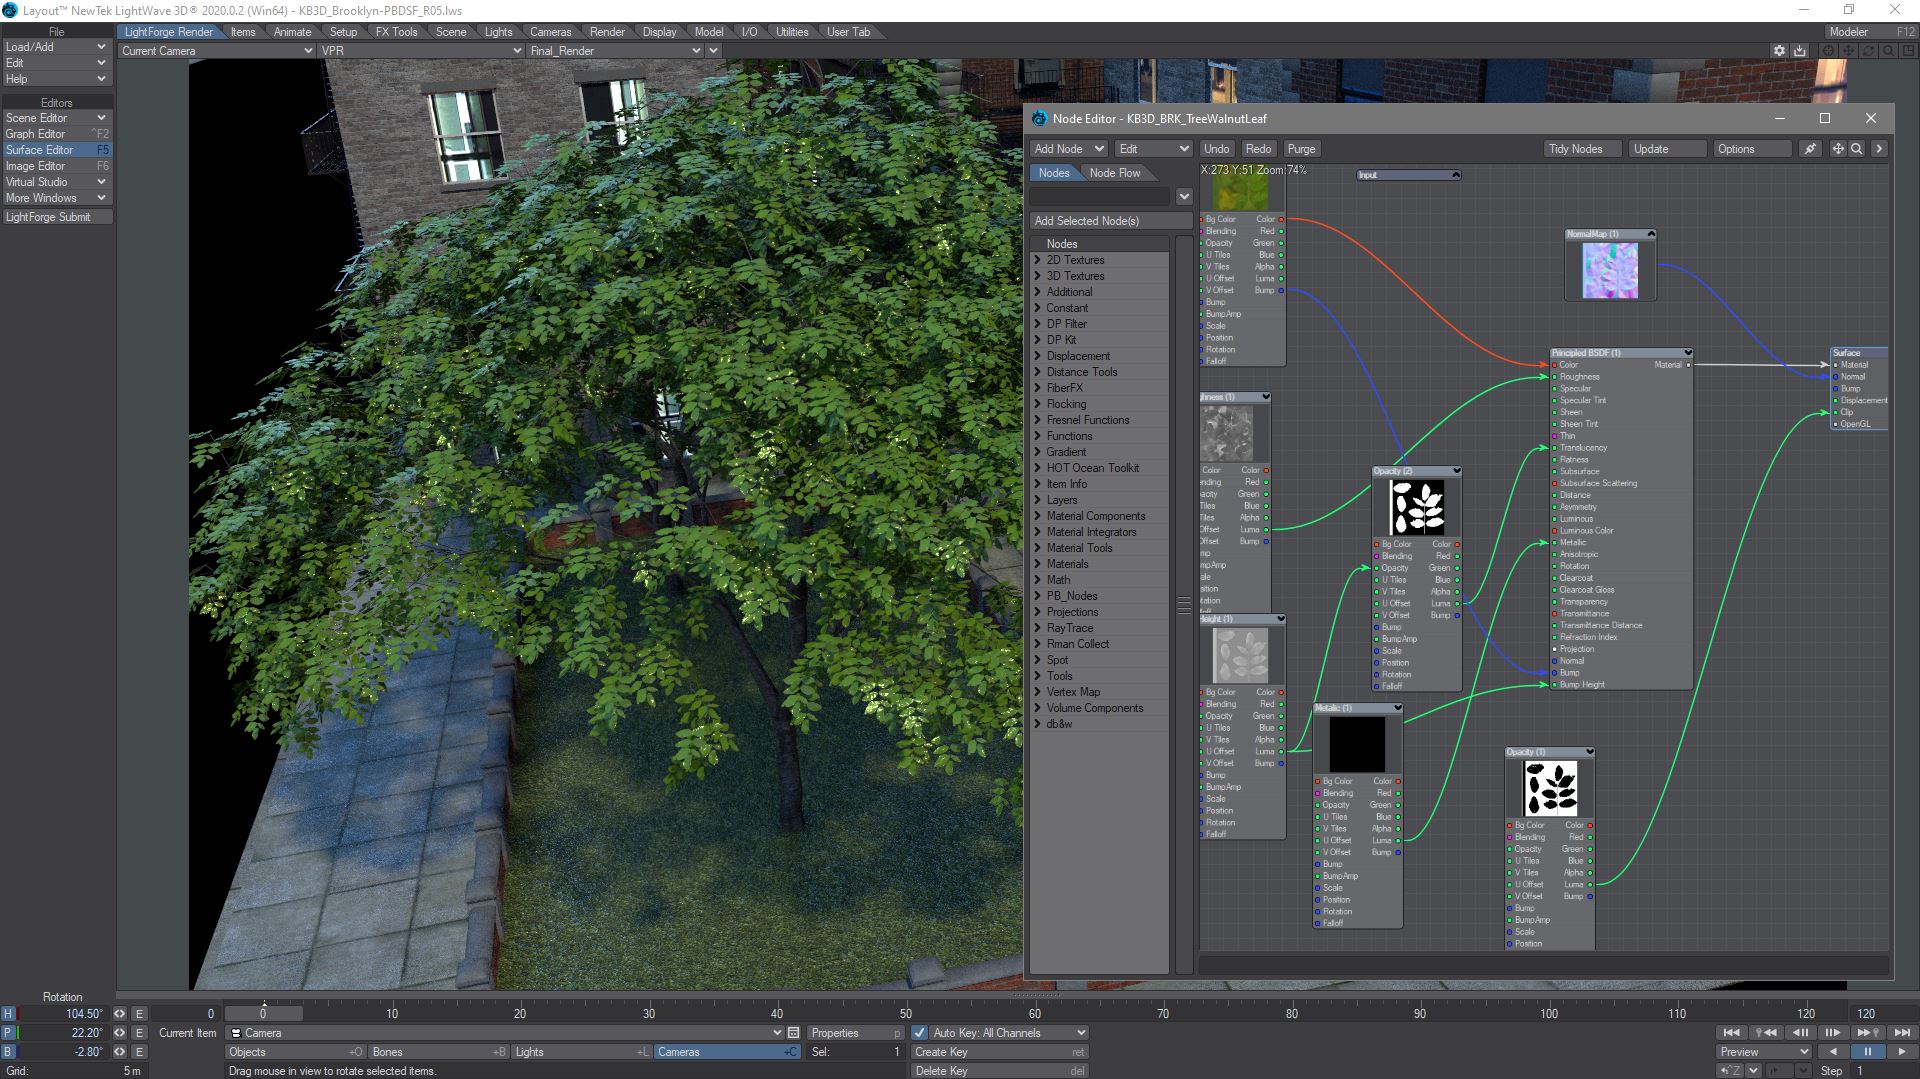
Task: Click the Node Editor pan arrows icon
Action: click(x=1838, y=149)
